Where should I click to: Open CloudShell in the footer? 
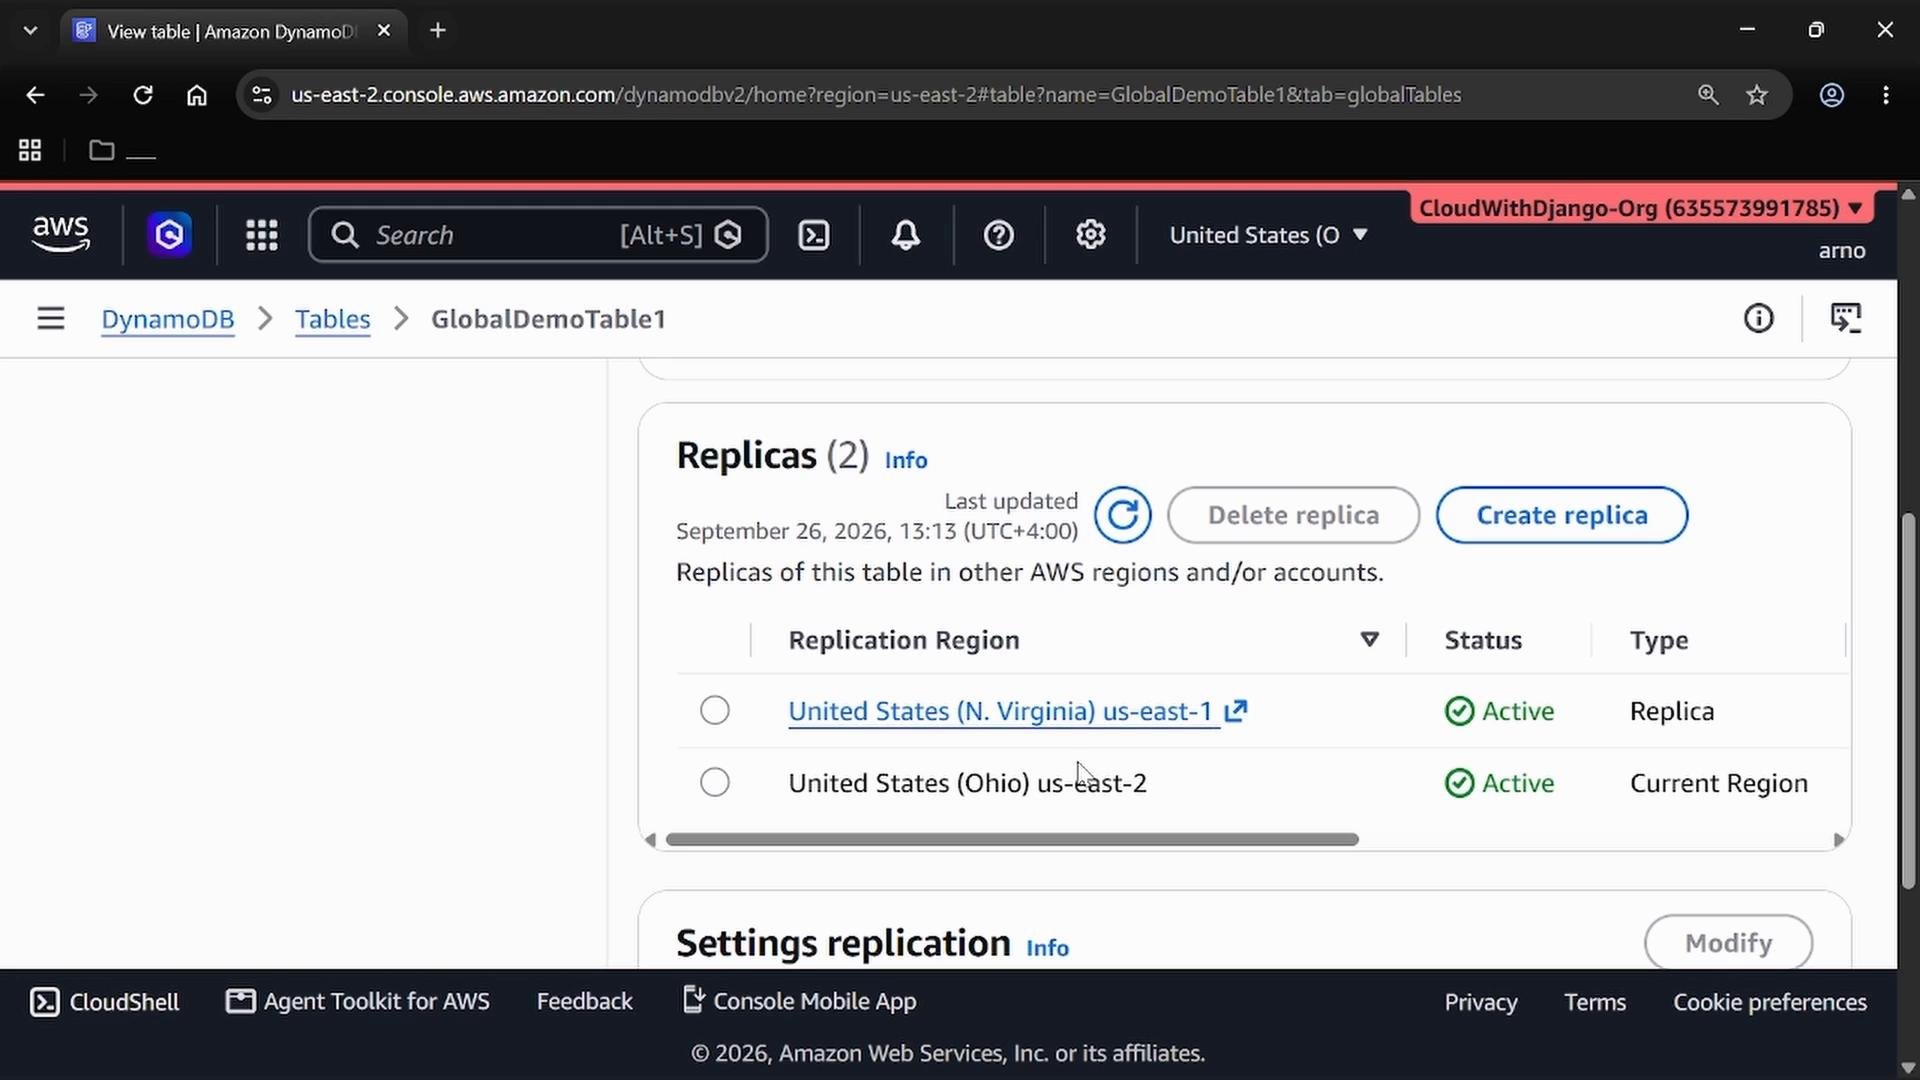pos(105,1002)
